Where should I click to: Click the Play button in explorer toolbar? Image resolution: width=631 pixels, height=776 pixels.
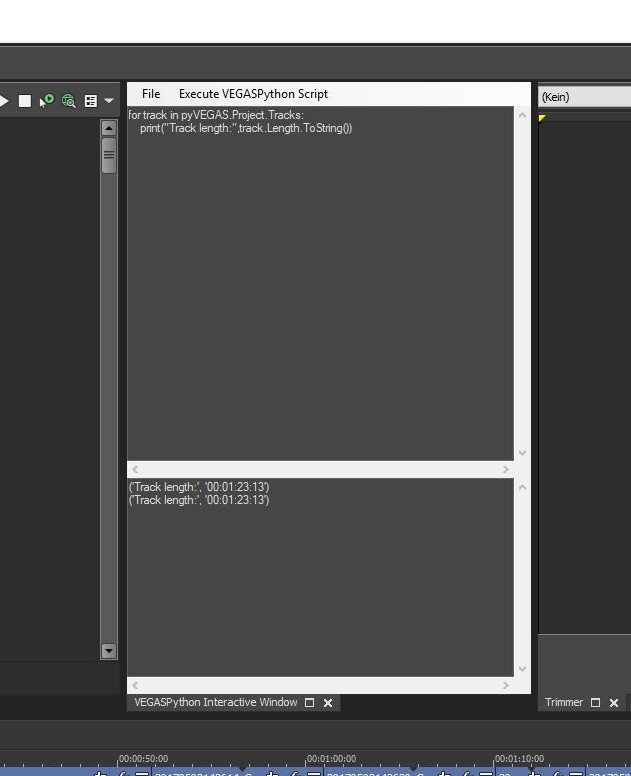coord(4,101)
